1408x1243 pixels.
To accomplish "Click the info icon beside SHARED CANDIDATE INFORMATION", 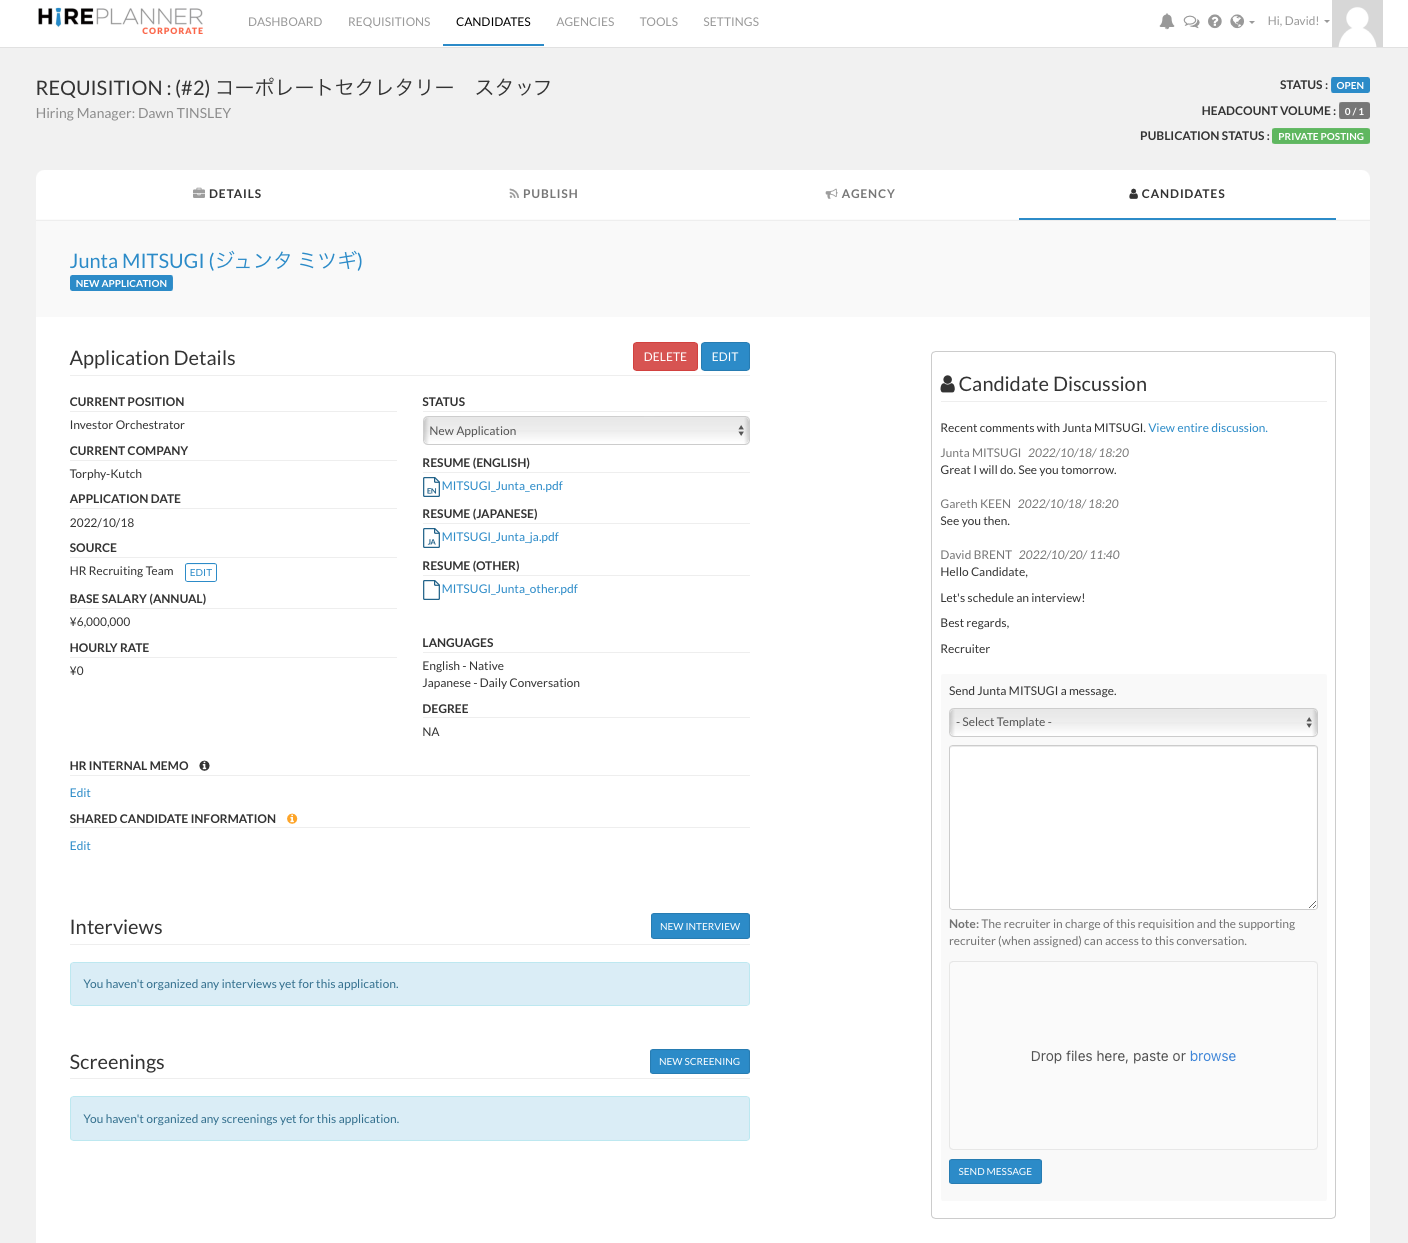I will pyautogui.click(x=291, y=818).
